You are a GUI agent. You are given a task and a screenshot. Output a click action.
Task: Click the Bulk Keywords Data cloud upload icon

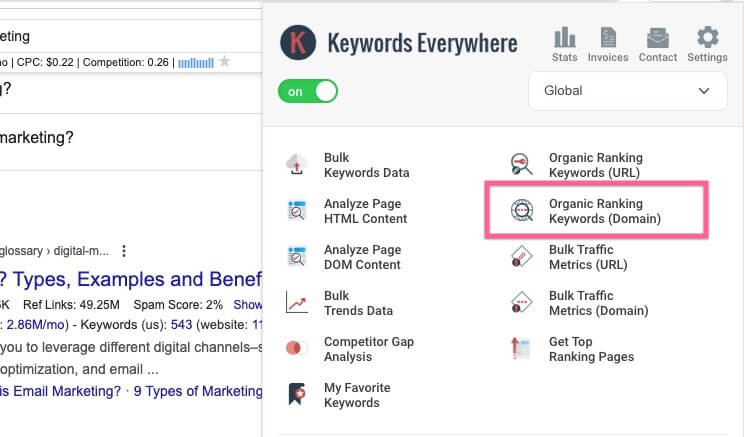[297, 164]
